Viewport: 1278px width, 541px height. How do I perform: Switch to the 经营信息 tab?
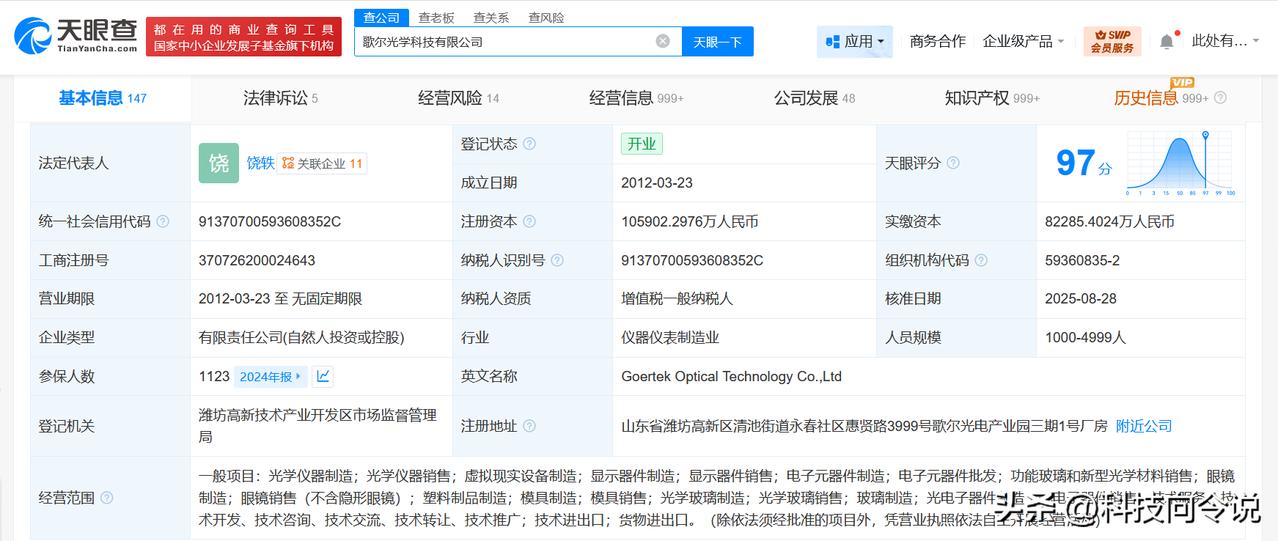coord(636,98)
